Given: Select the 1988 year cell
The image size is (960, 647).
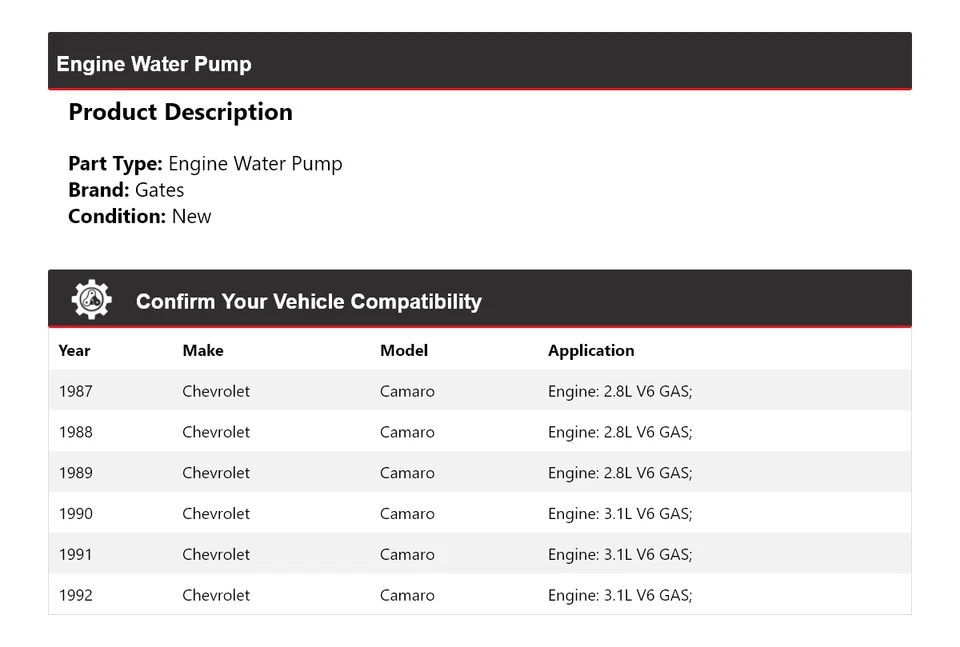Looking at the screenshot, I should [x=75, y=432].
